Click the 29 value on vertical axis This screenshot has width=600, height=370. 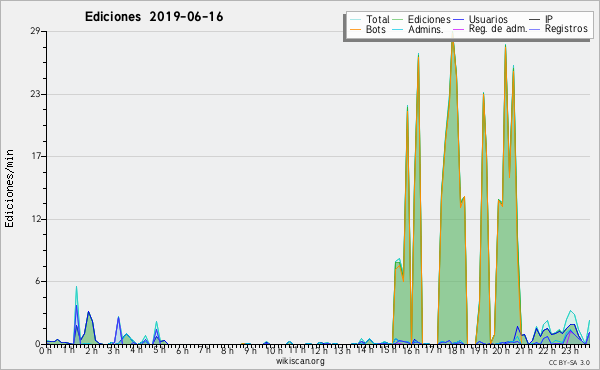(x=35, y=31)
